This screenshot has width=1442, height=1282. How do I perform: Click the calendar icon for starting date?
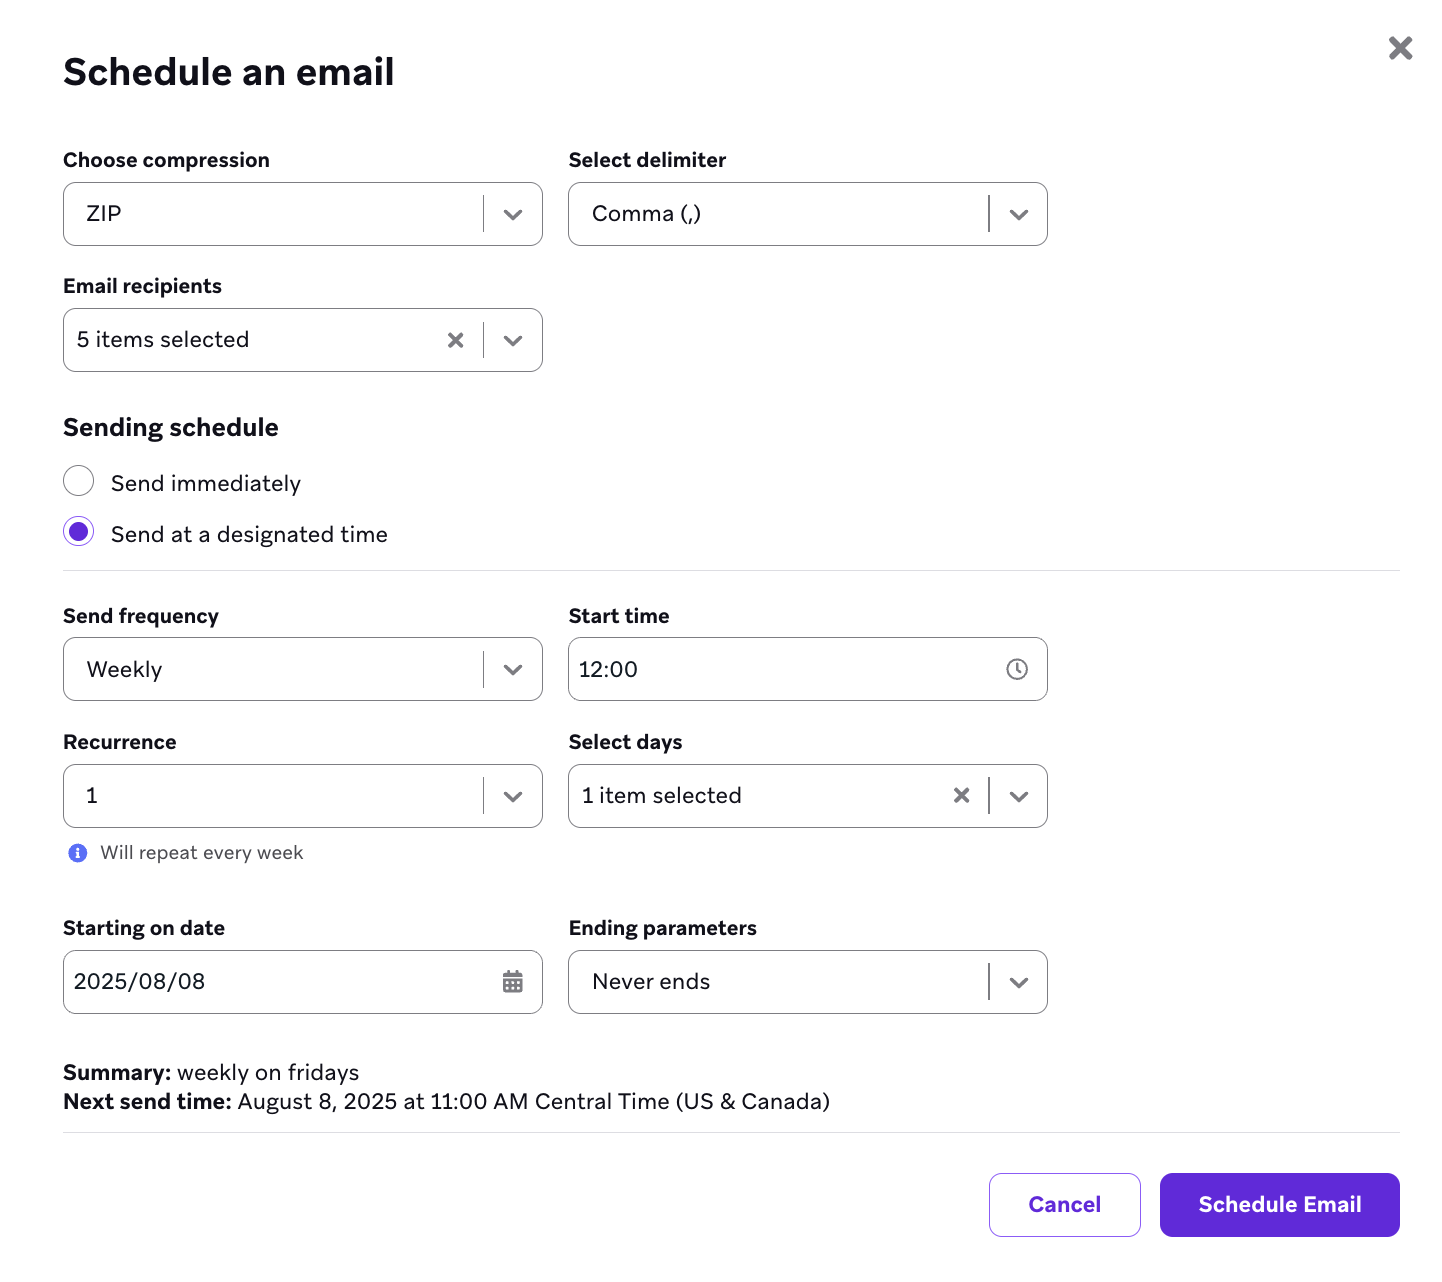513,981
